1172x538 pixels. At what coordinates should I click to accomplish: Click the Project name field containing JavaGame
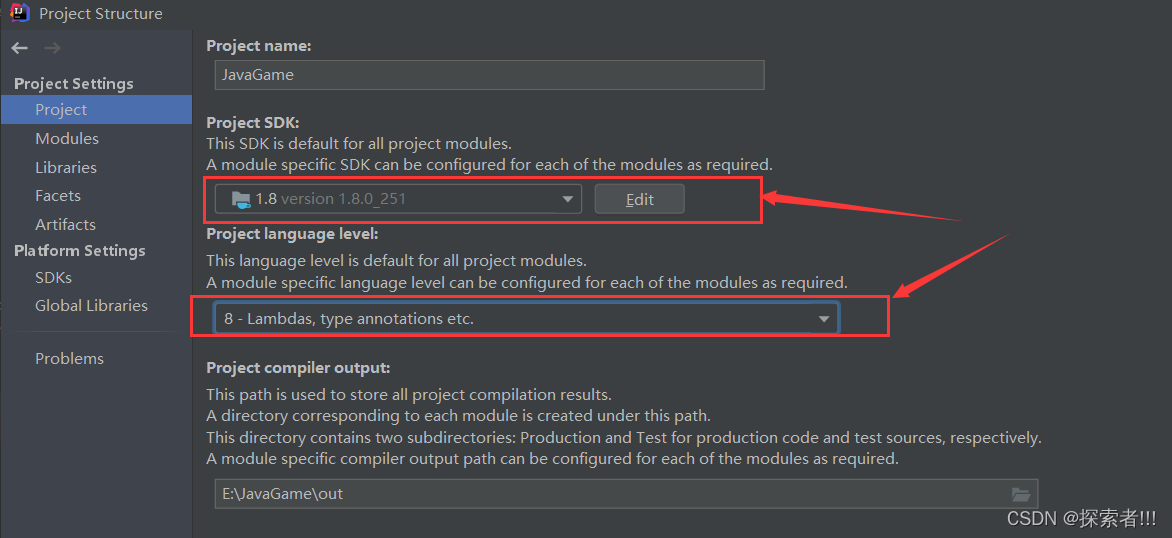490,75
